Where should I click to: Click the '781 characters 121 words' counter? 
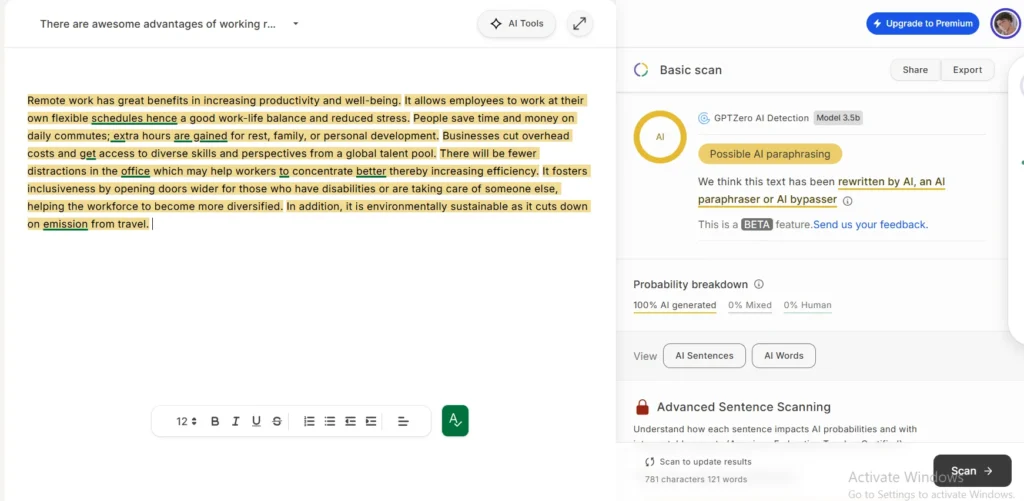tap(696, 479)
